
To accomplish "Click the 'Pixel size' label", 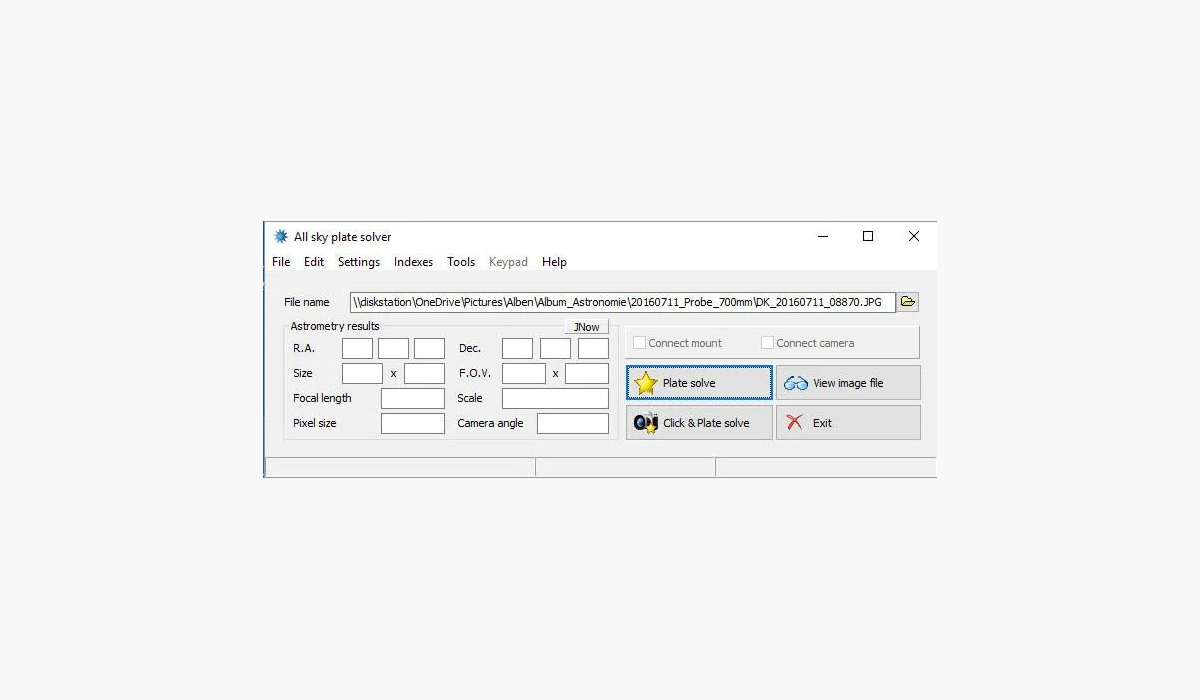I will [315, 423].
